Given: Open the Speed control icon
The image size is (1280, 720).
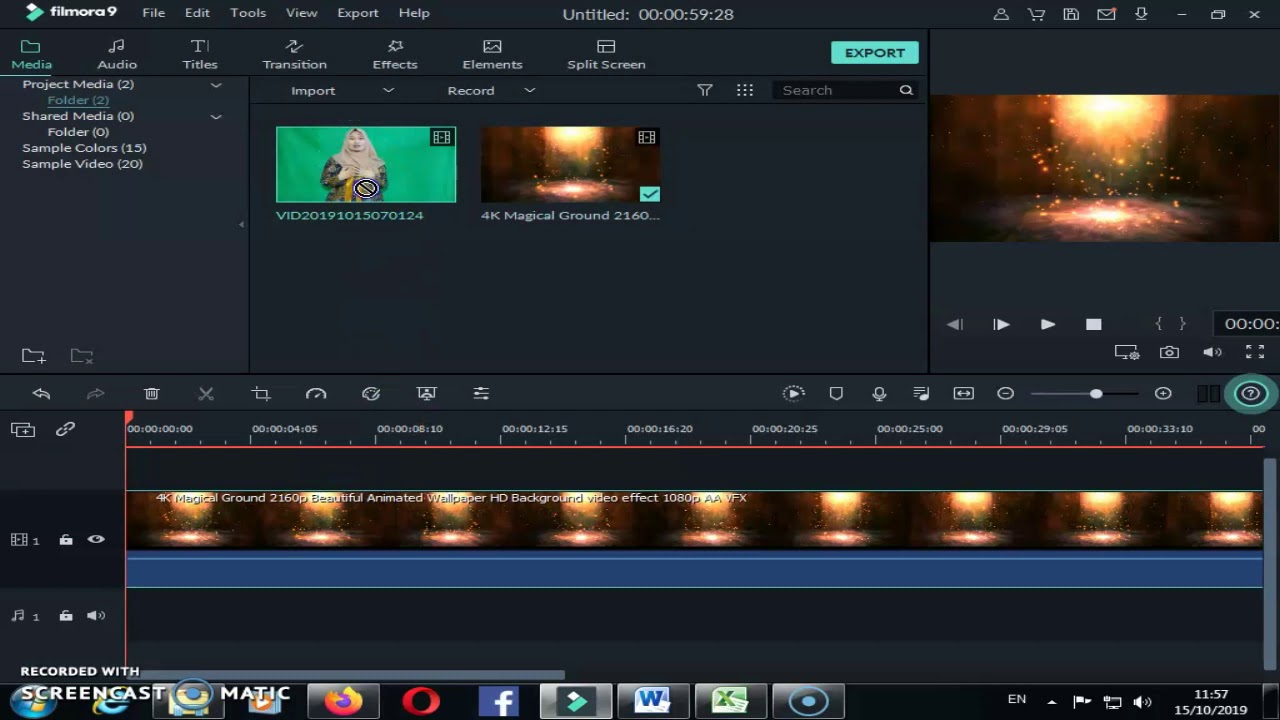Looking at the screenshot, I should (x=316, y=394).
